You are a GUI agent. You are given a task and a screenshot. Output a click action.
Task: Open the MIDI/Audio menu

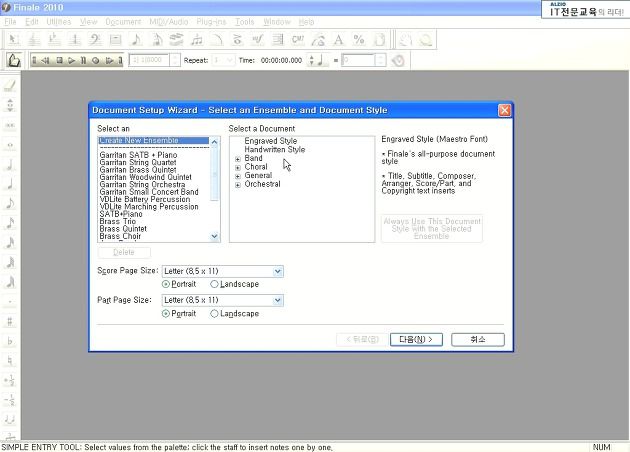click(x=169, y=22)
